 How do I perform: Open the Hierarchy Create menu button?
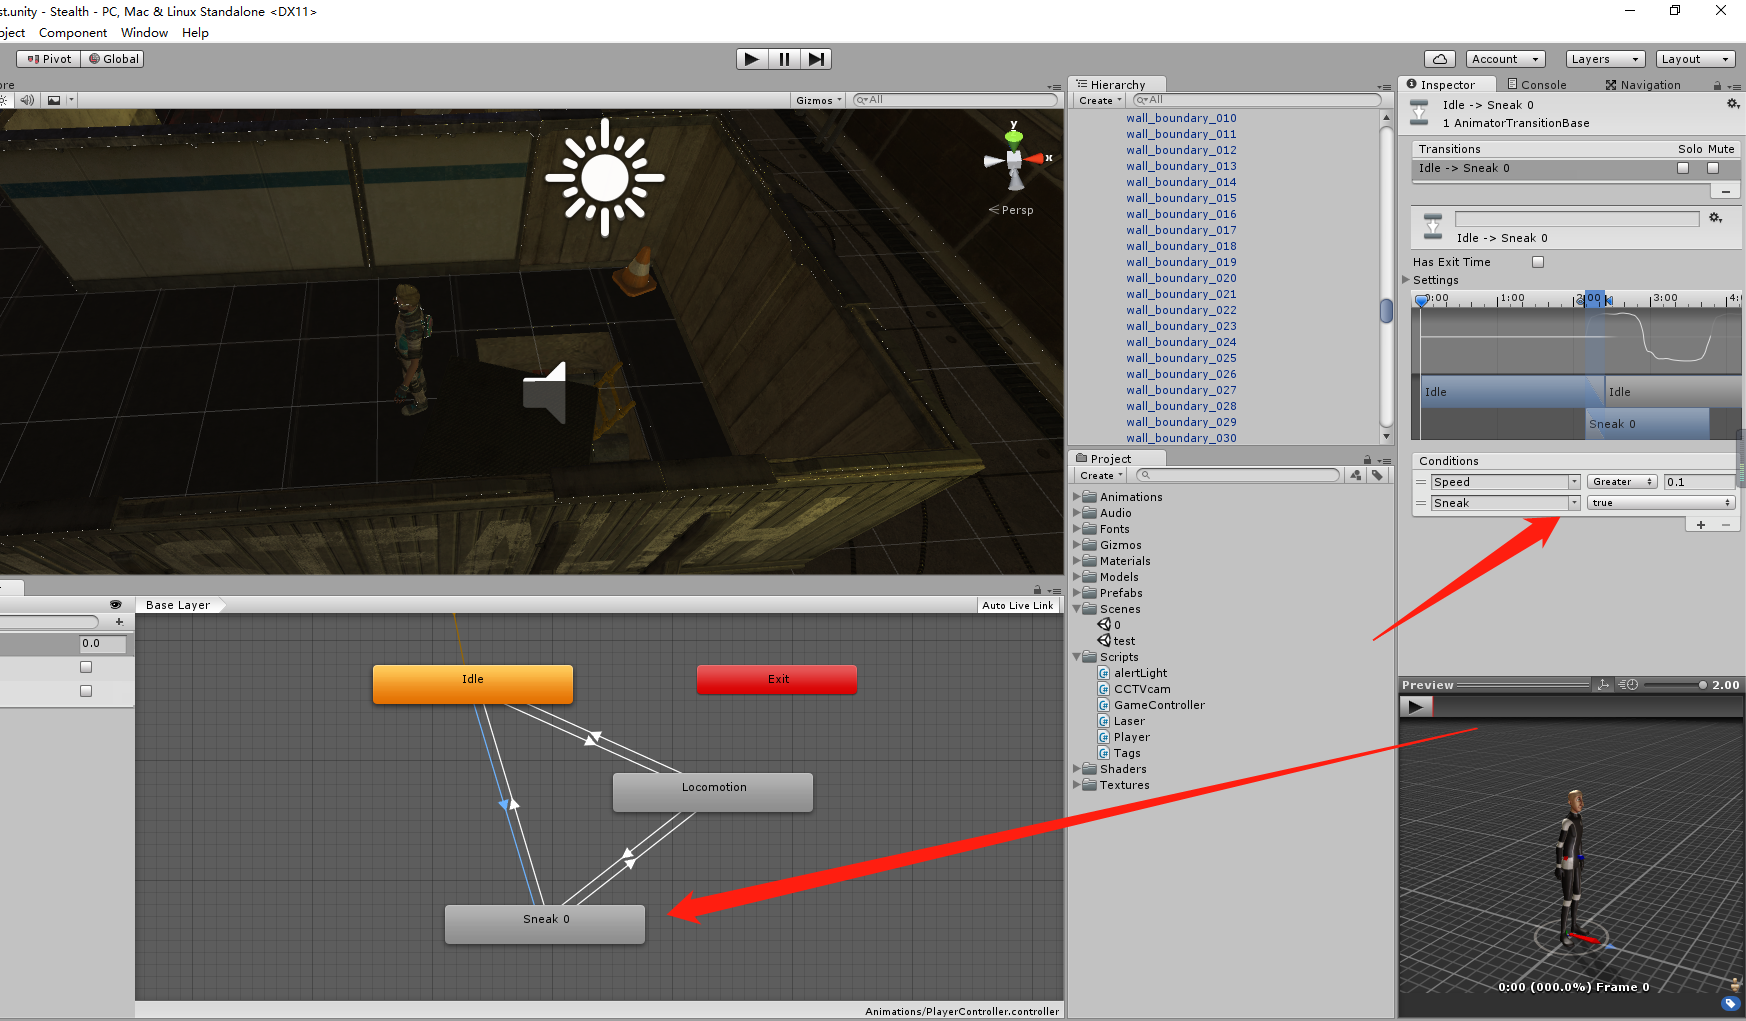click(x=1100, y=100)
